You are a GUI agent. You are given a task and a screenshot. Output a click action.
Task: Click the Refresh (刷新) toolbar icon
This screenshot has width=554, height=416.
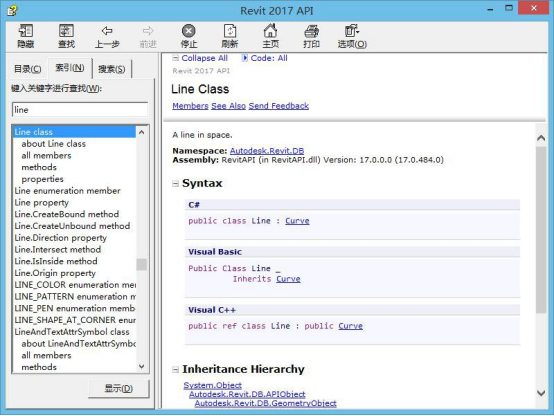point(230,31)
